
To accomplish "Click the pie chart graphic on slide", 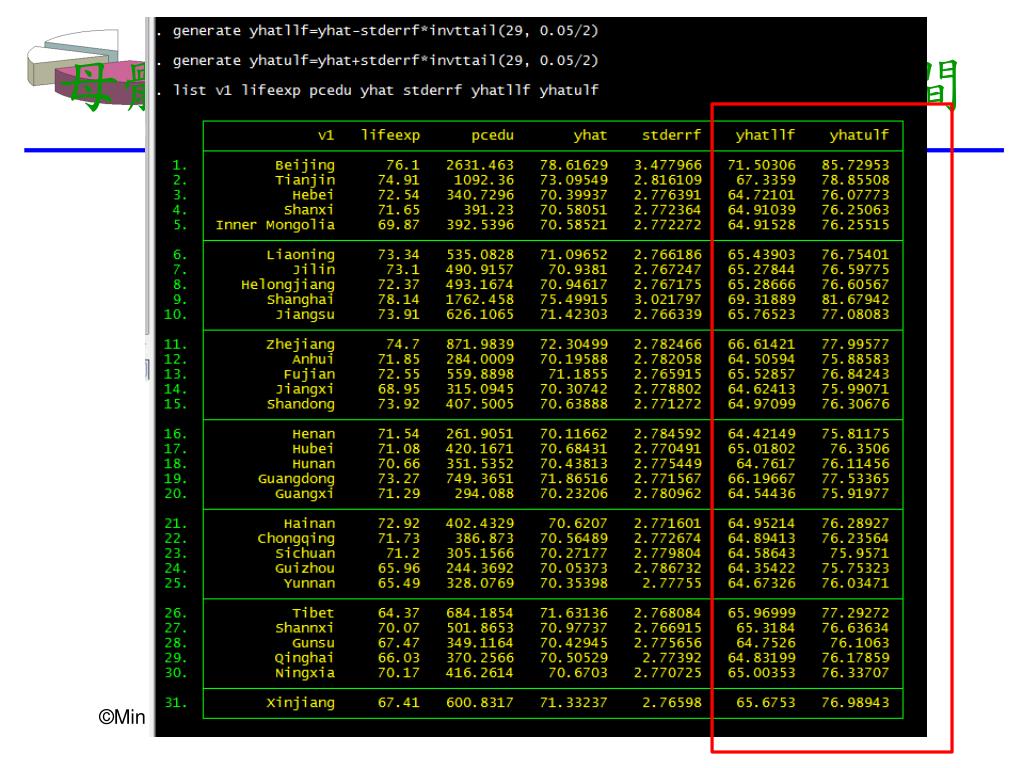I will coord(85,65).
